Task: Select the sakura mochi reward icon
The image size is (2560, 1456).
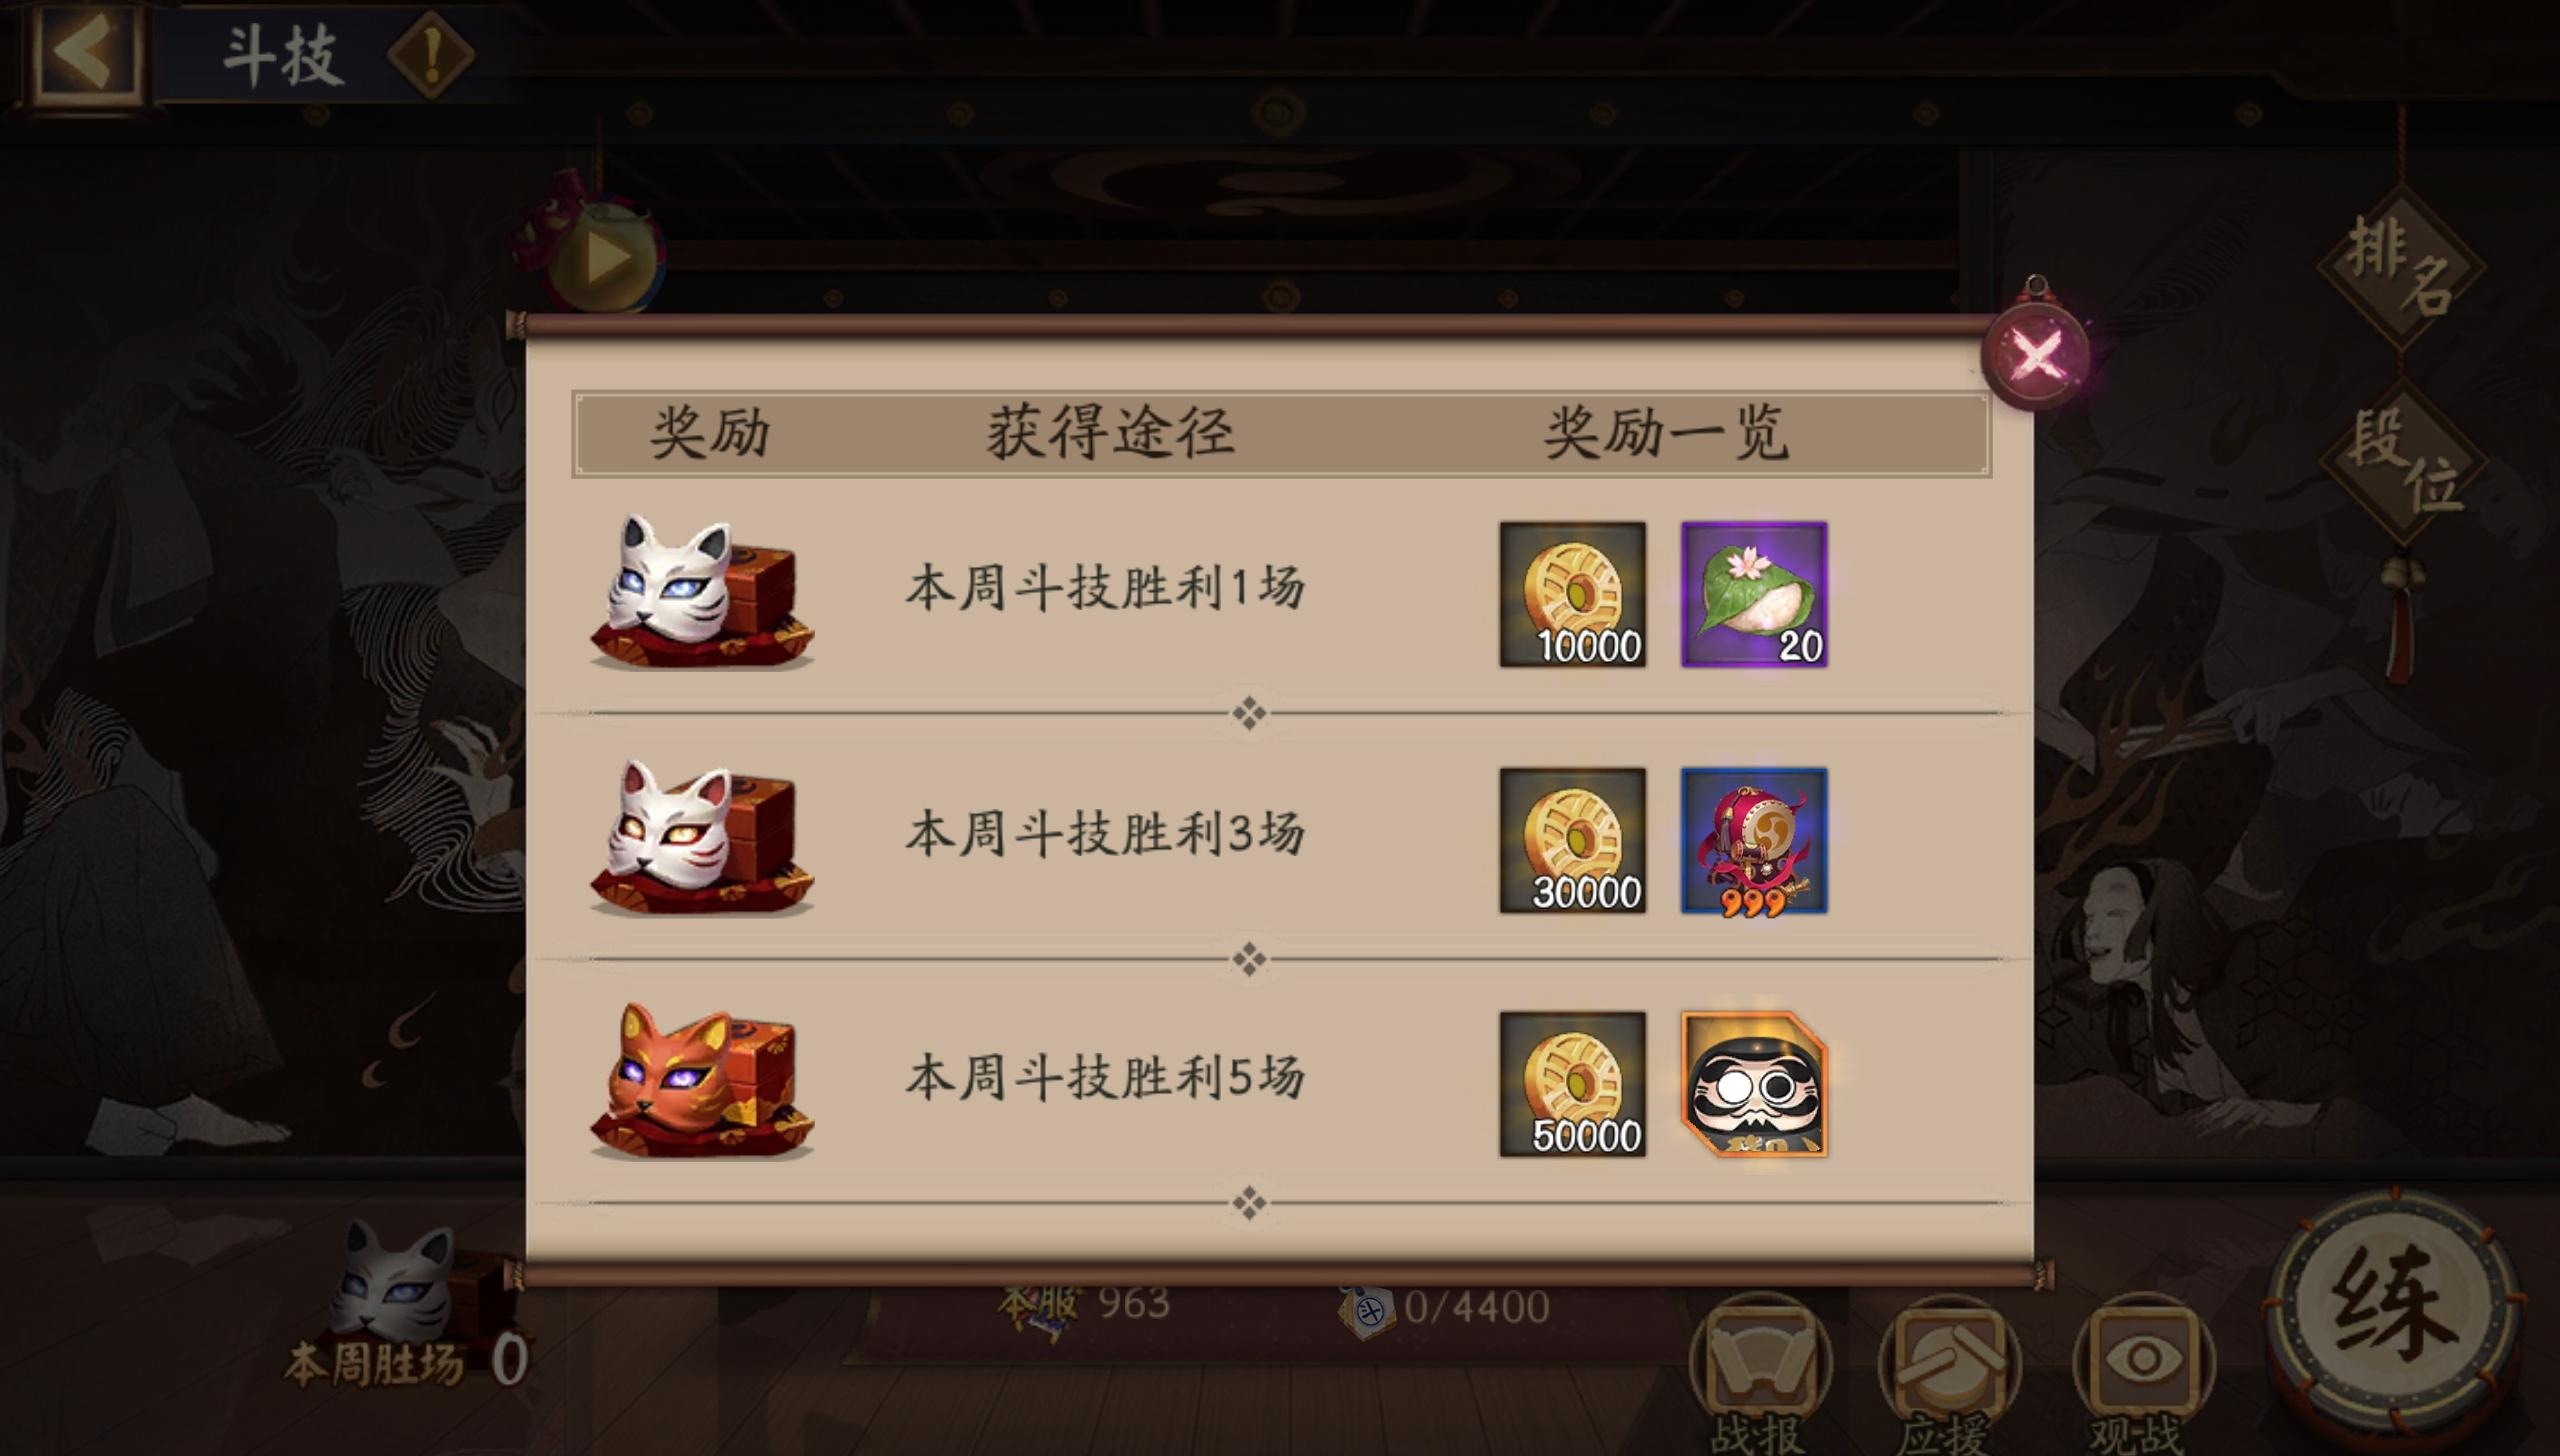Action: [1754, 594]
